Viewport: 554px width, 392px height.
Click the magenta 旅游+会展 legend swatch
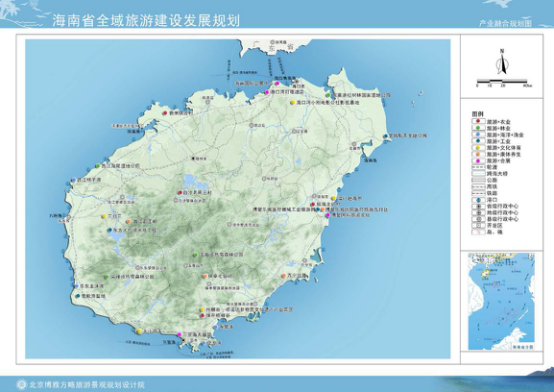(478, 160)
